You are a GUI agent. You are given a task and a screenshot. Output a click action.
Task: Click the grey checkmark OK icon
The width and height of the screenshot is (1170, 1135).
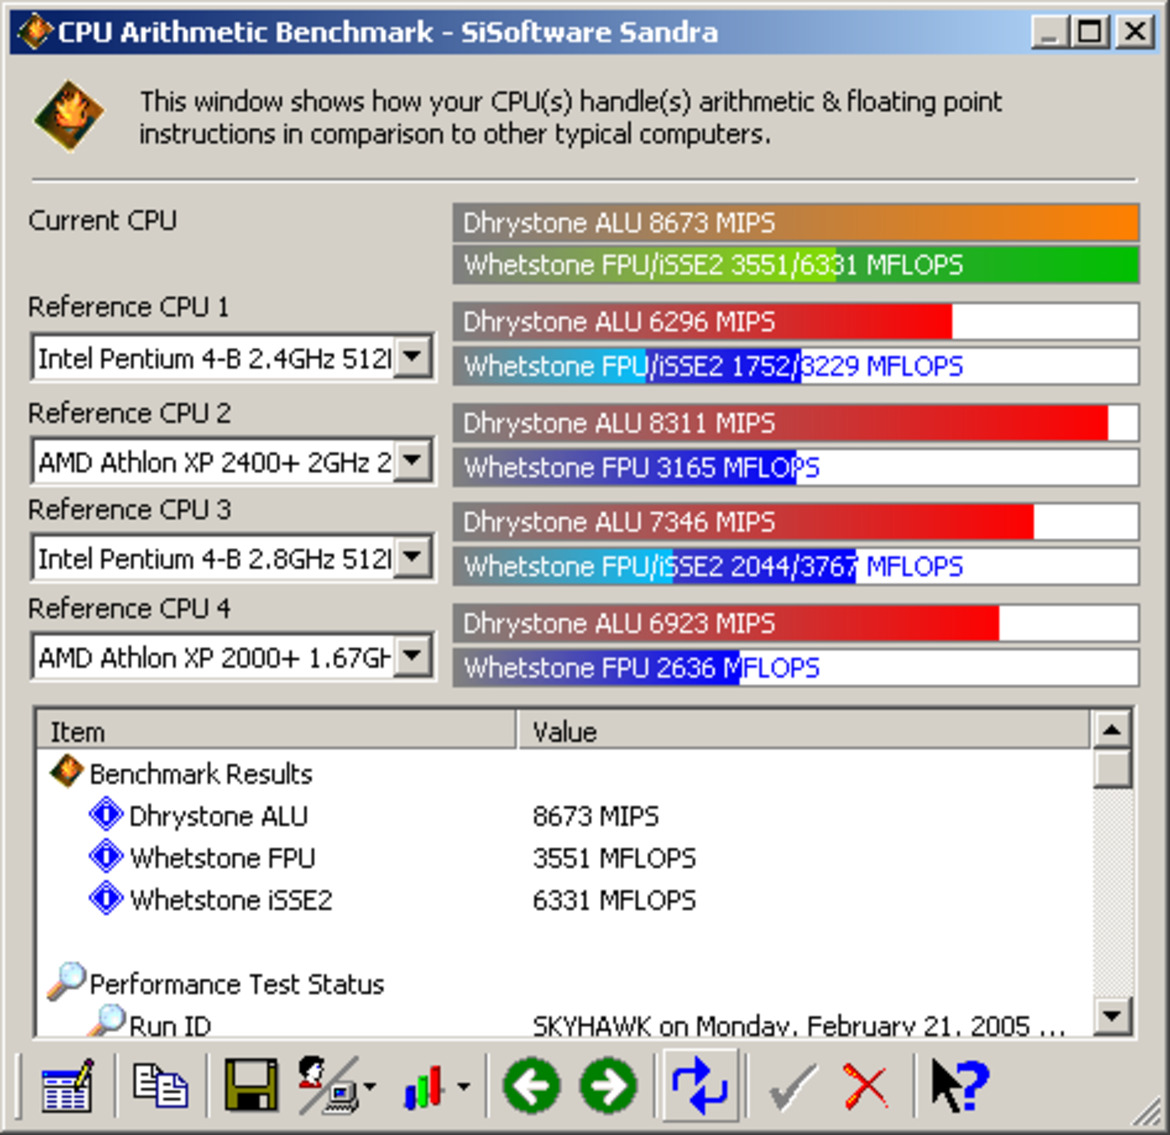click(x=792, y=1087)
